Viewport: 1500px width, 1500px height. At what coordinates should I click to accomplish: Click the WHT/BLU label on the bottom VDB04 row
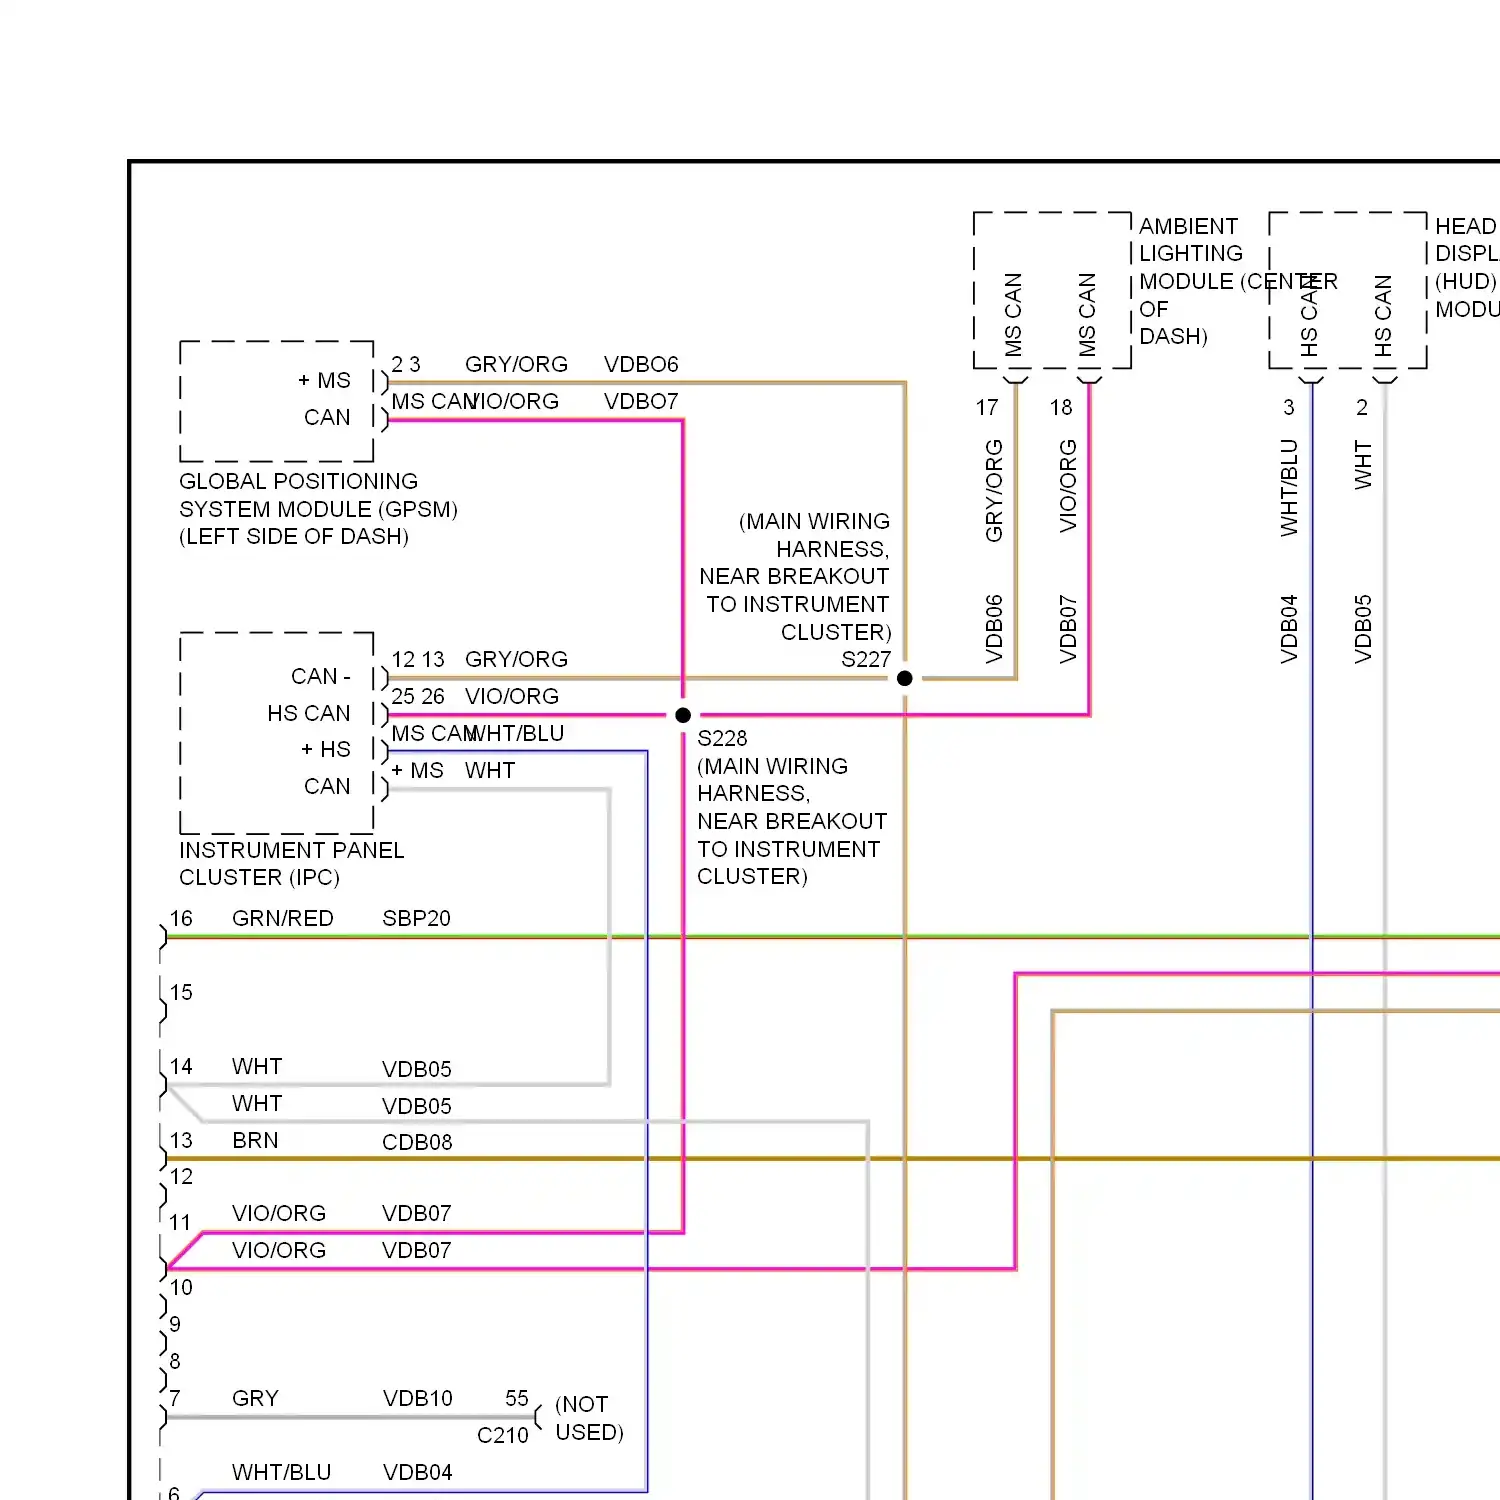point(281,1472)
